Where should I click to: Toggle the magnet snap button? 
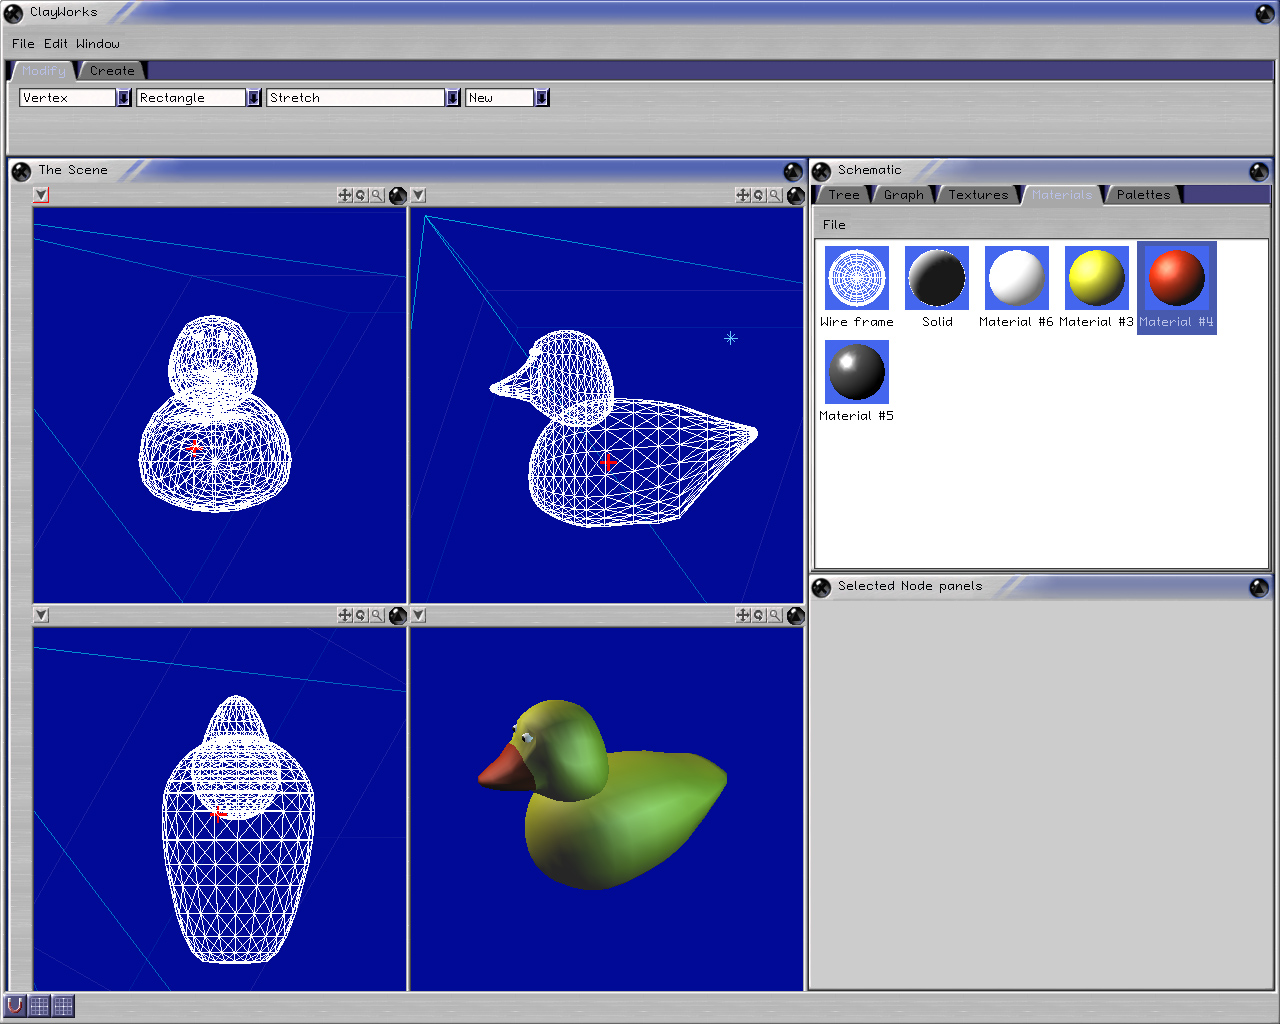pyautogui.click(x=15, y=1005)
